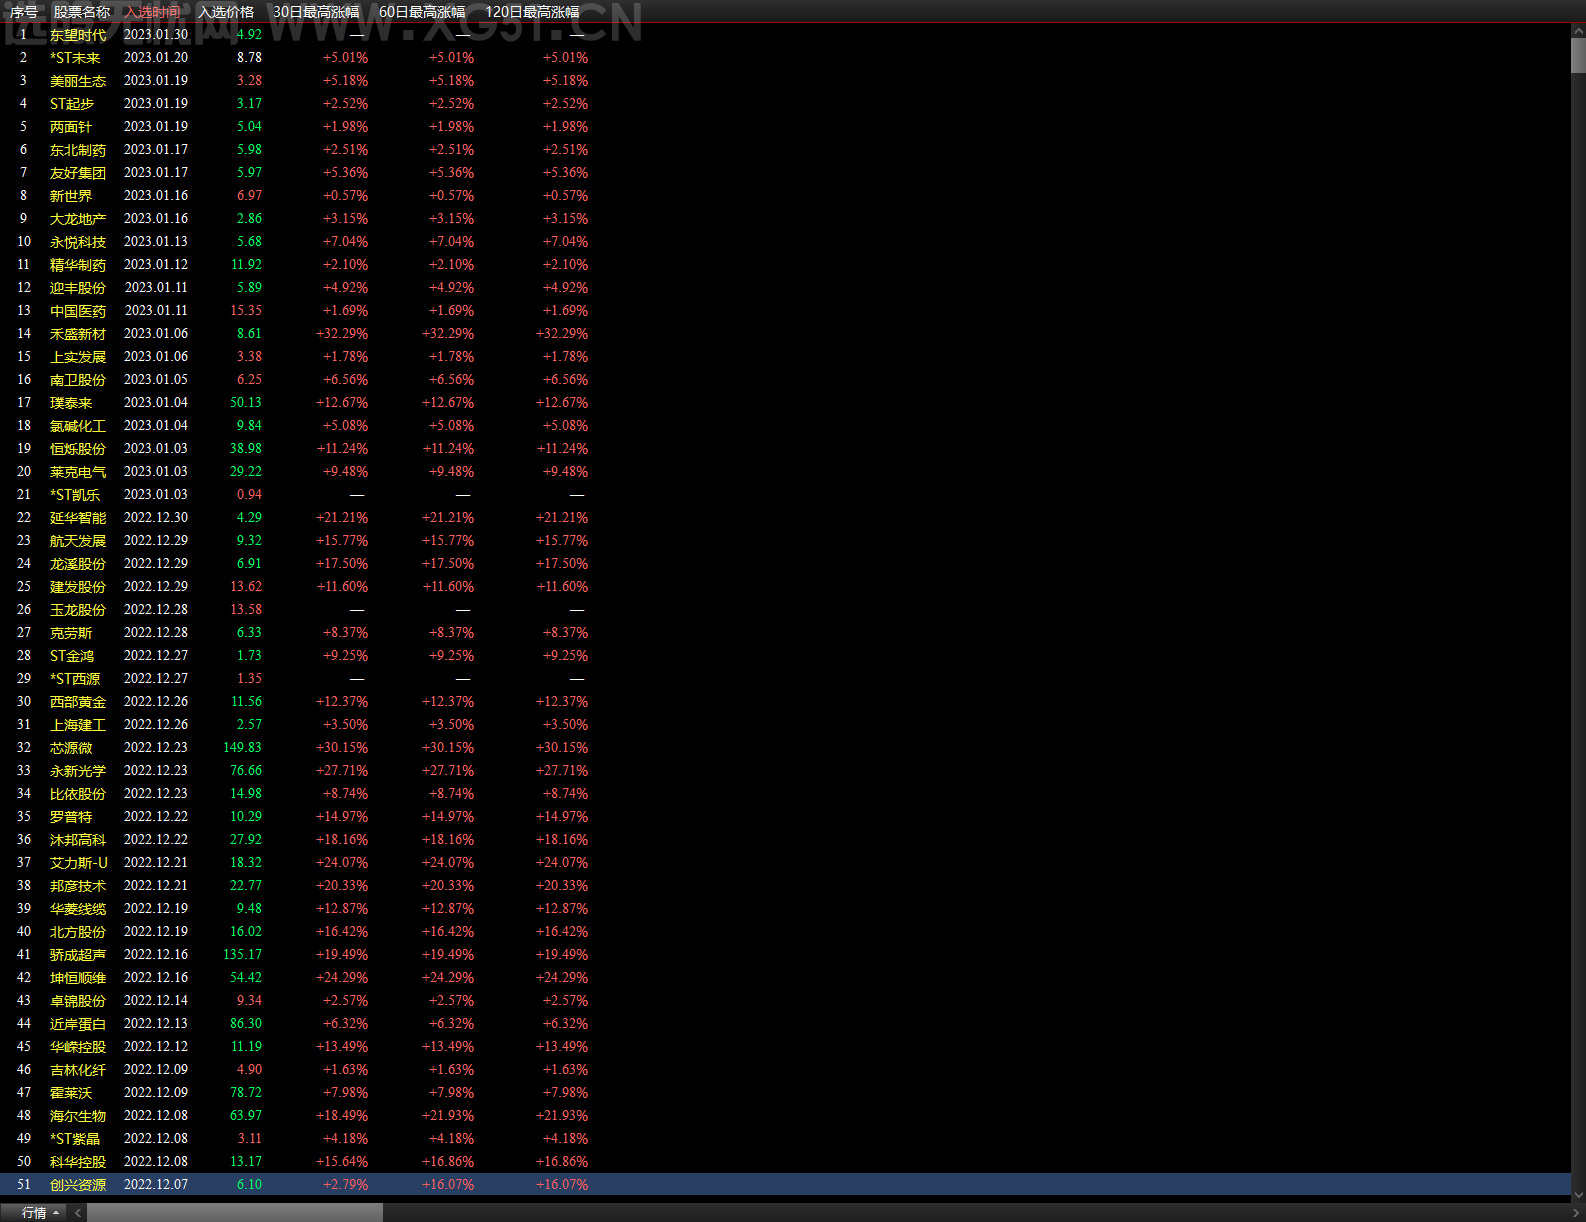Sort by 120日最高涨幅 column header
Screen dimensions: 1586x1222
[532, 12]
